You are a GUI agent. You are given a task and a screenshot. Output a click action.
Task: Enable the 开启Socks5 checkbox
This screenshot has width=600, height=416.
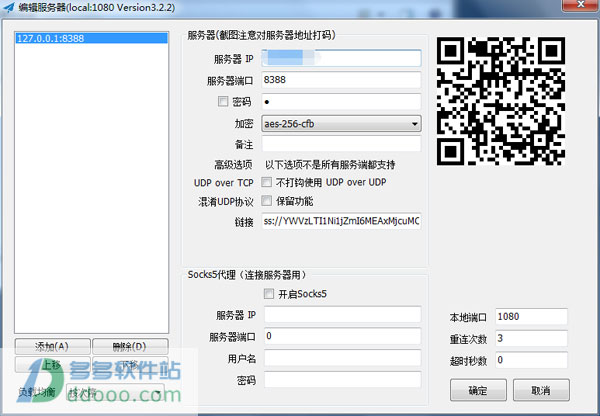point(267,294)
